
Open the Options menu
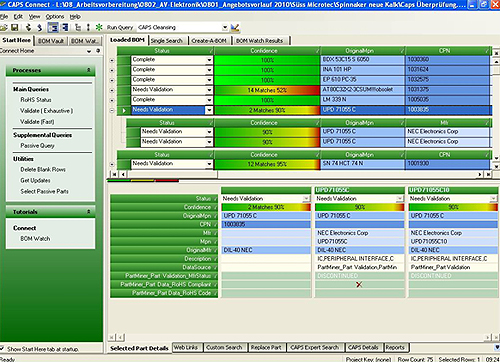click(55, 17)
